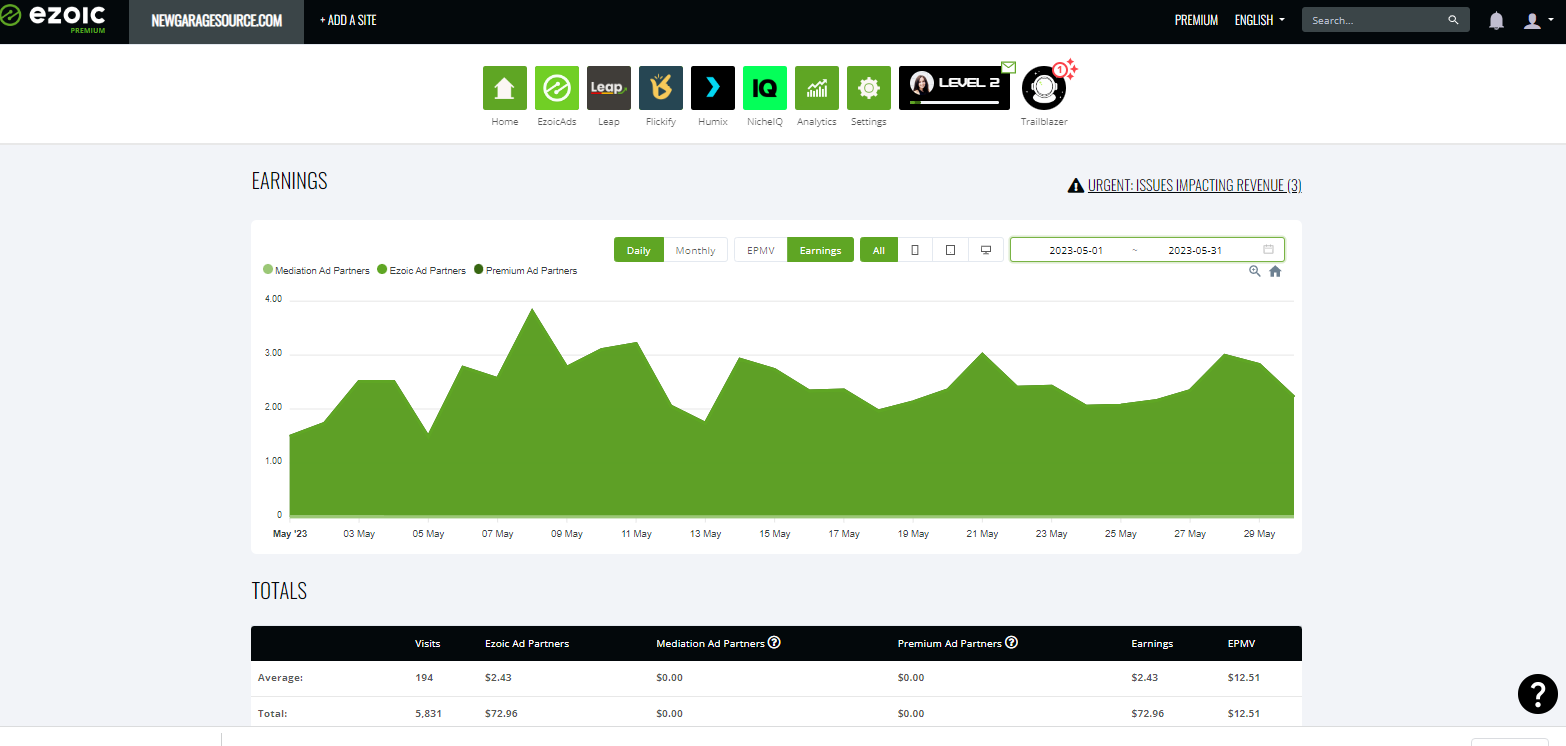
Task: Filter chart by tablet device
Action: coord(951,250)
